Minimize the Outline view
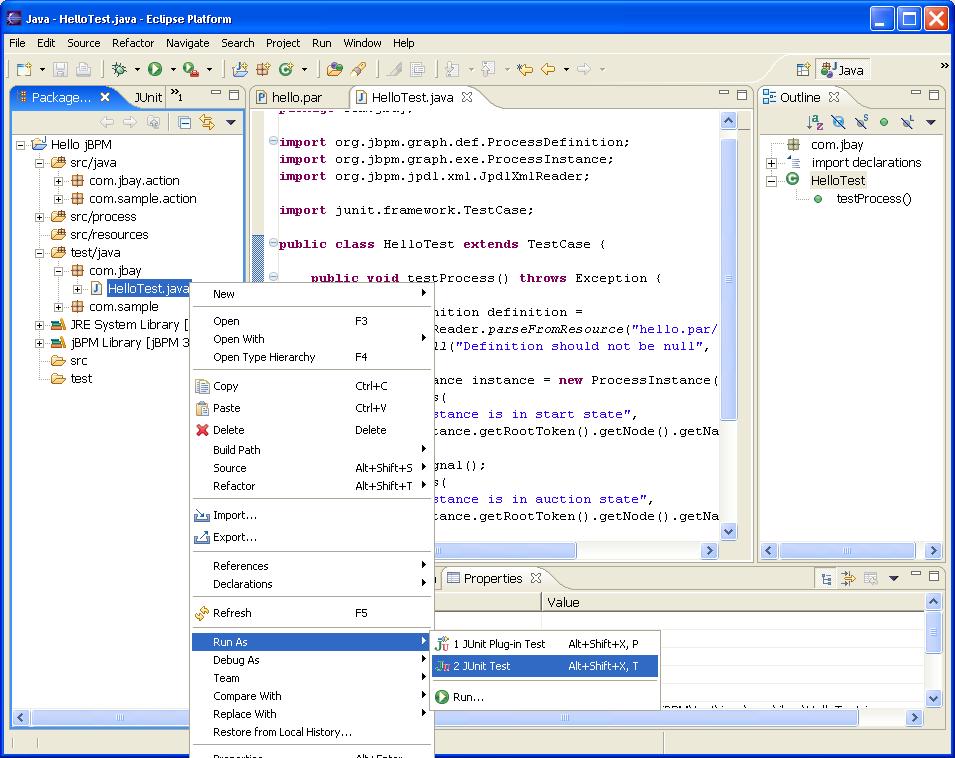Viewport: 955px width, 758px height. 915,93
